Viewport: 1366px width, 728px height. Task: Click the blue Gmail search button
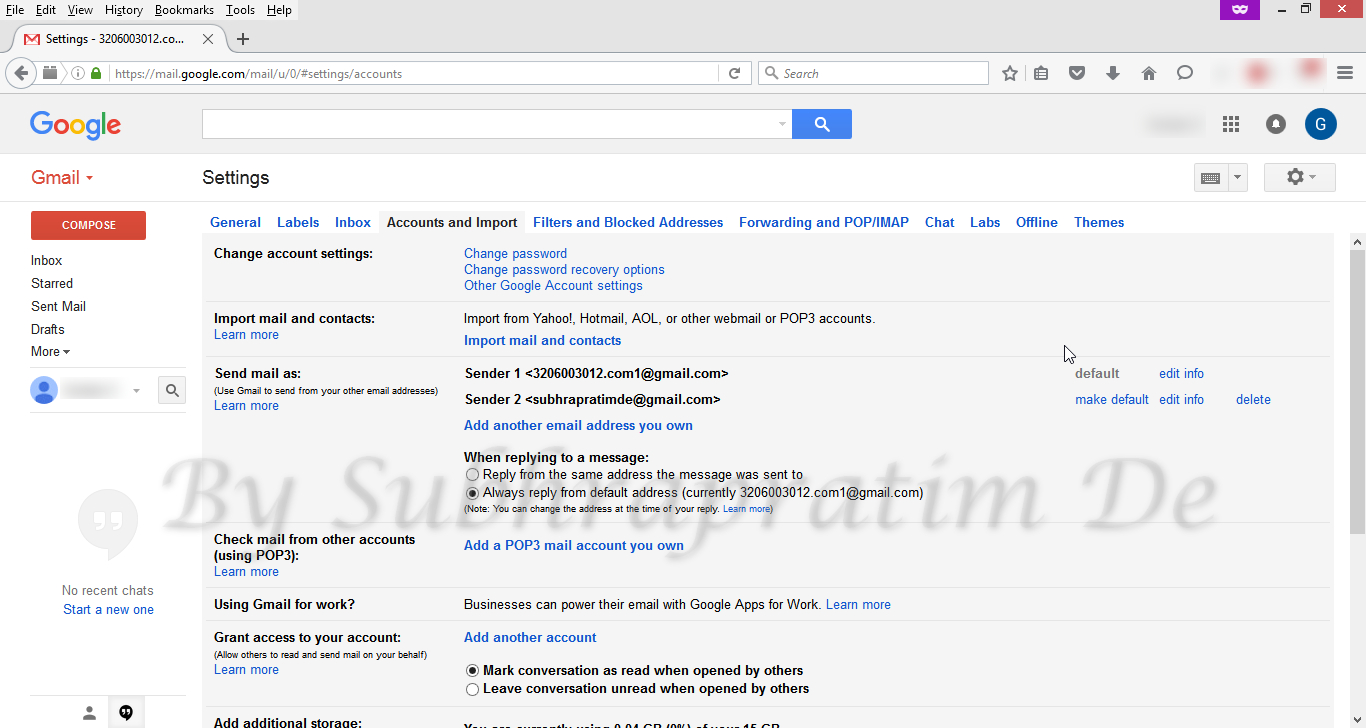[x=822, y=124]
